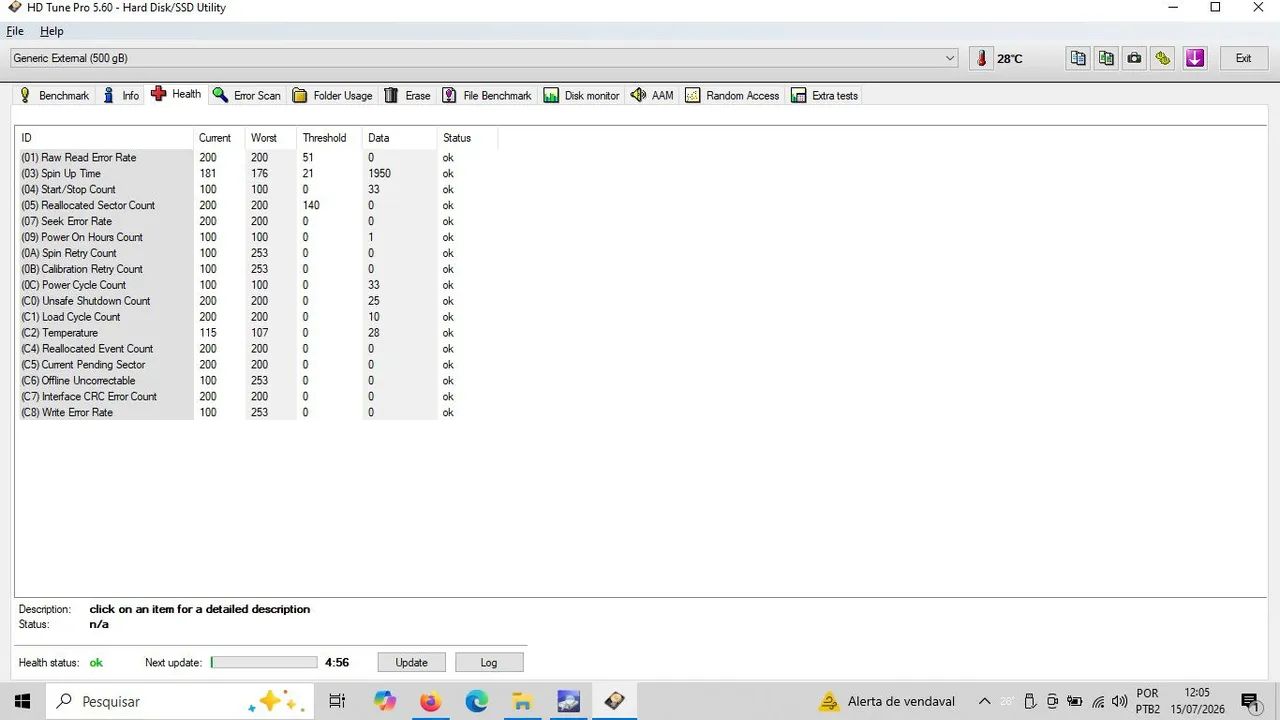This screenshot has width=1280, height=720.
Task: Select the Seek Error Rate row
Action: [257, 221]
